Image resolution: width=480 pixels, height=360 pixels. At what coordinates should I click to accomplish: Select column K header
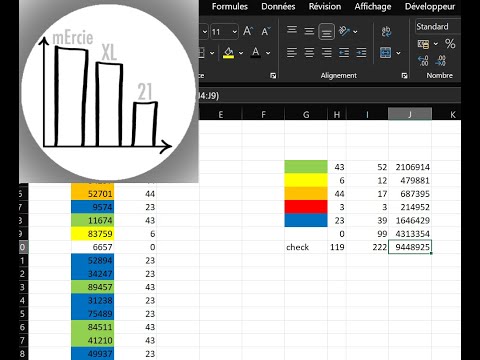tap(447, 114)
